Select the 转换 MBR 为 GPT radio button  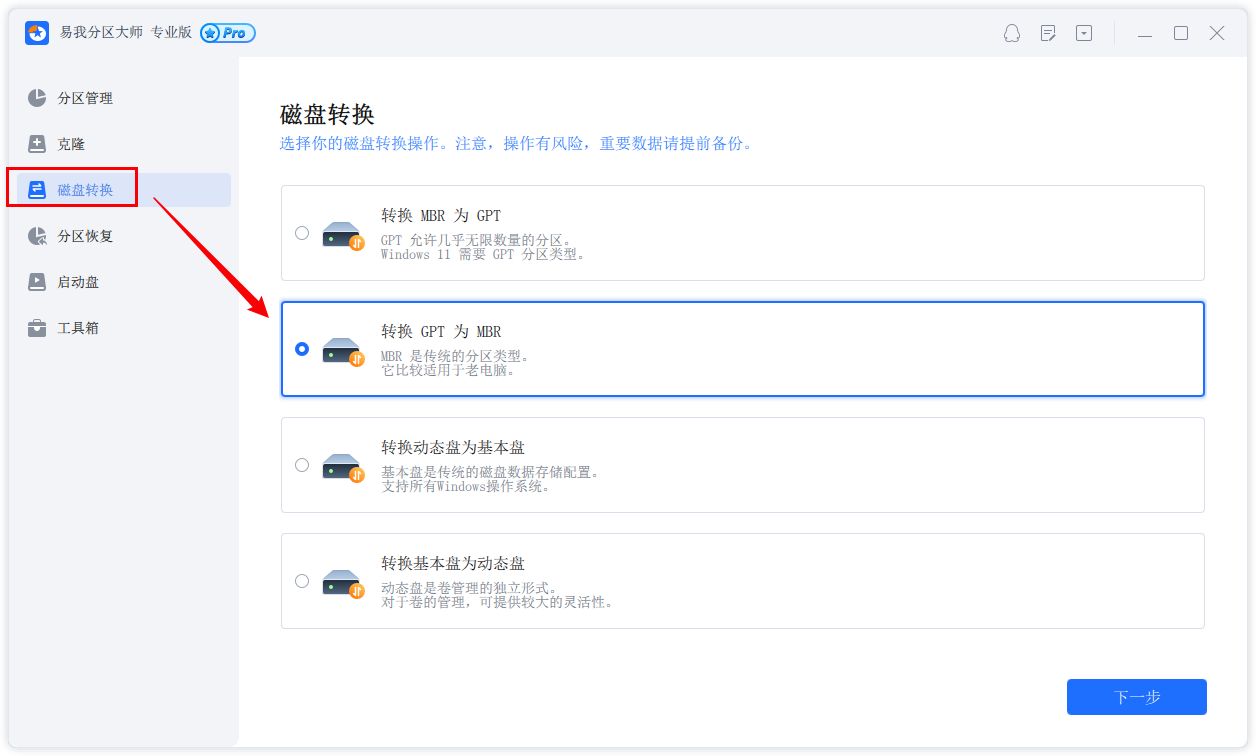[x=302, y=233]
